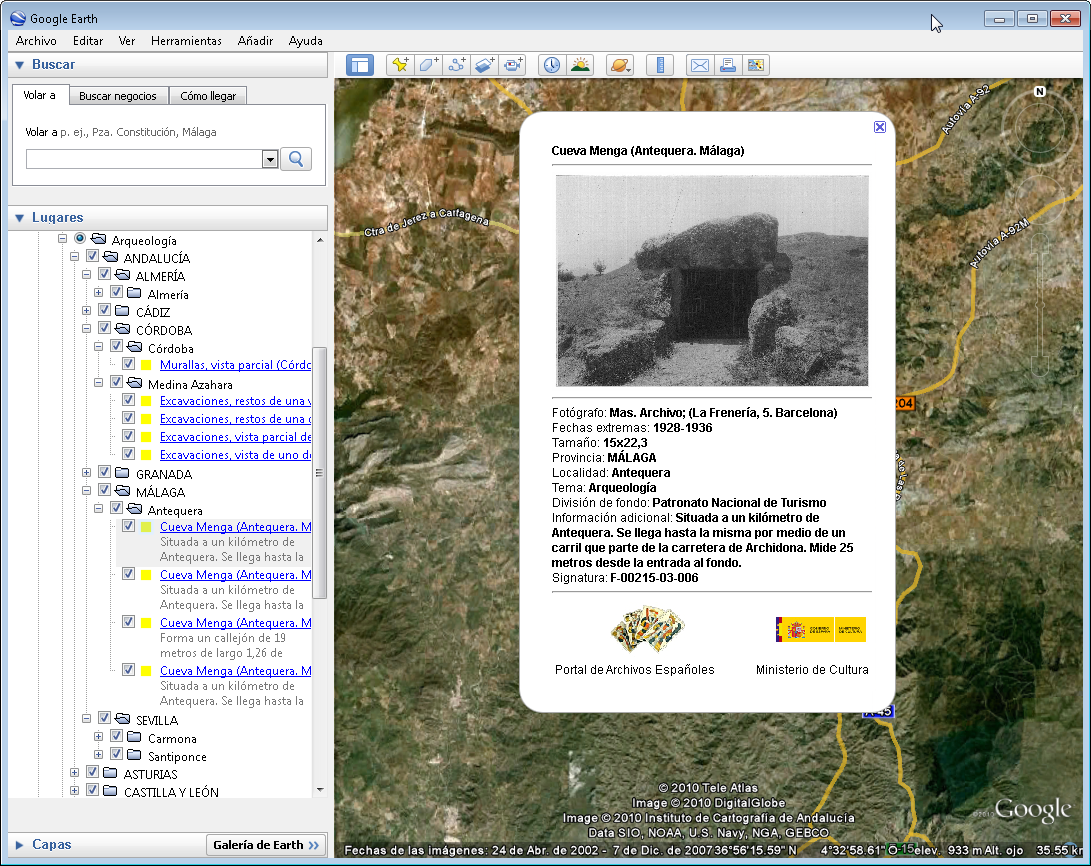Collapse the Buscar panel
Viewport: 1091px width, 866px height.
point(19,65)
